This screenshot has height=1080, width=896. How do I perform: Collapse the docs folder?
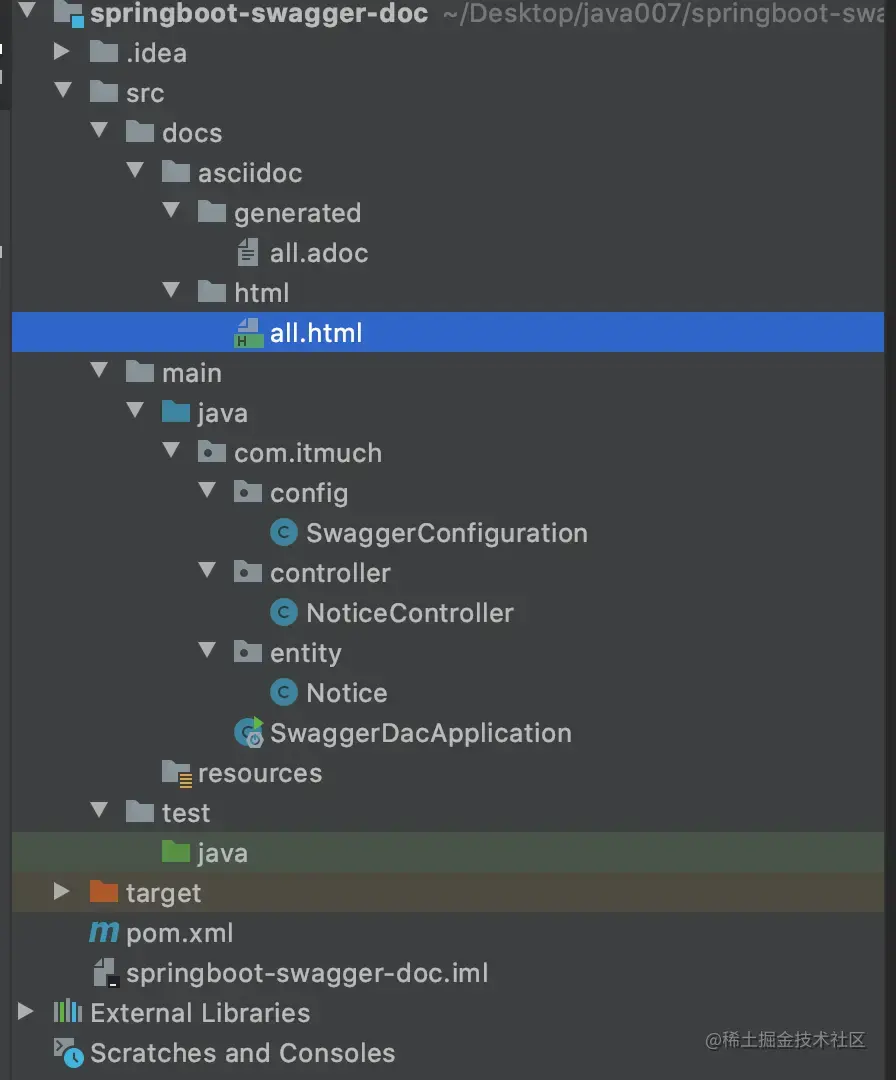(x=99, y=132)
